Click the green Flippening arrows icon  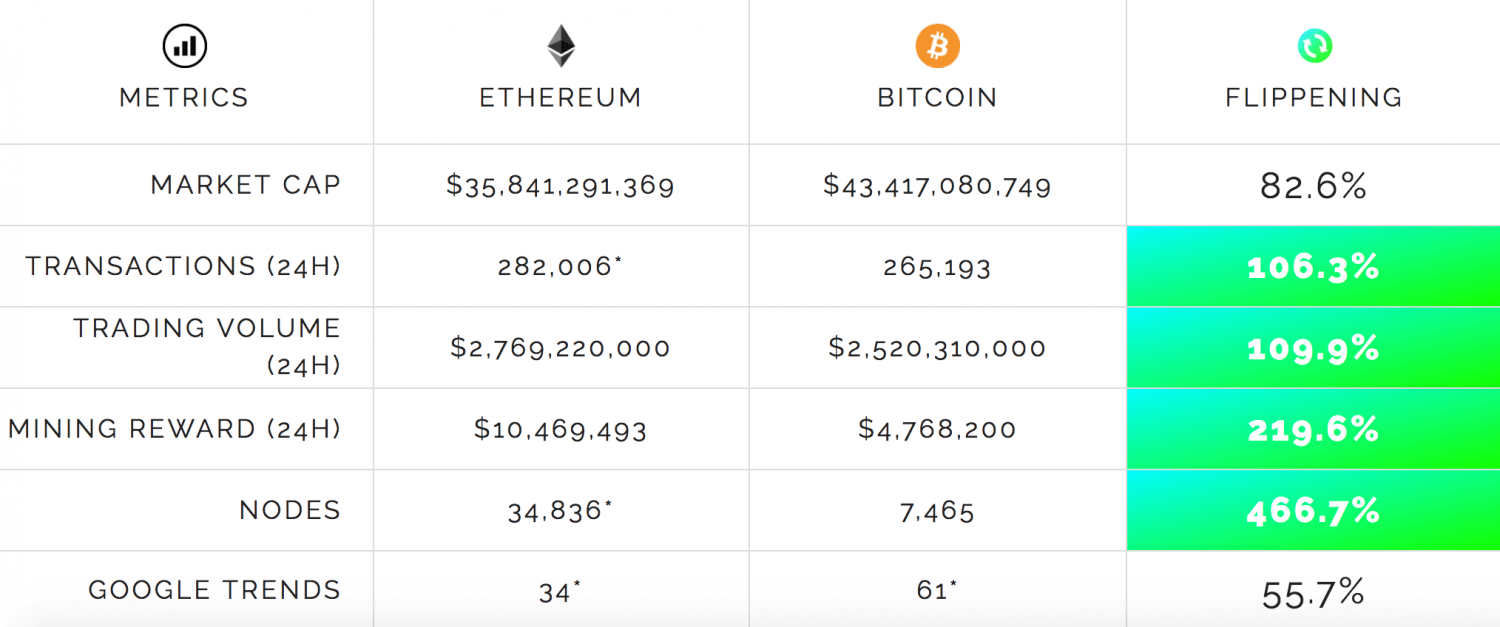point(1314,45)
